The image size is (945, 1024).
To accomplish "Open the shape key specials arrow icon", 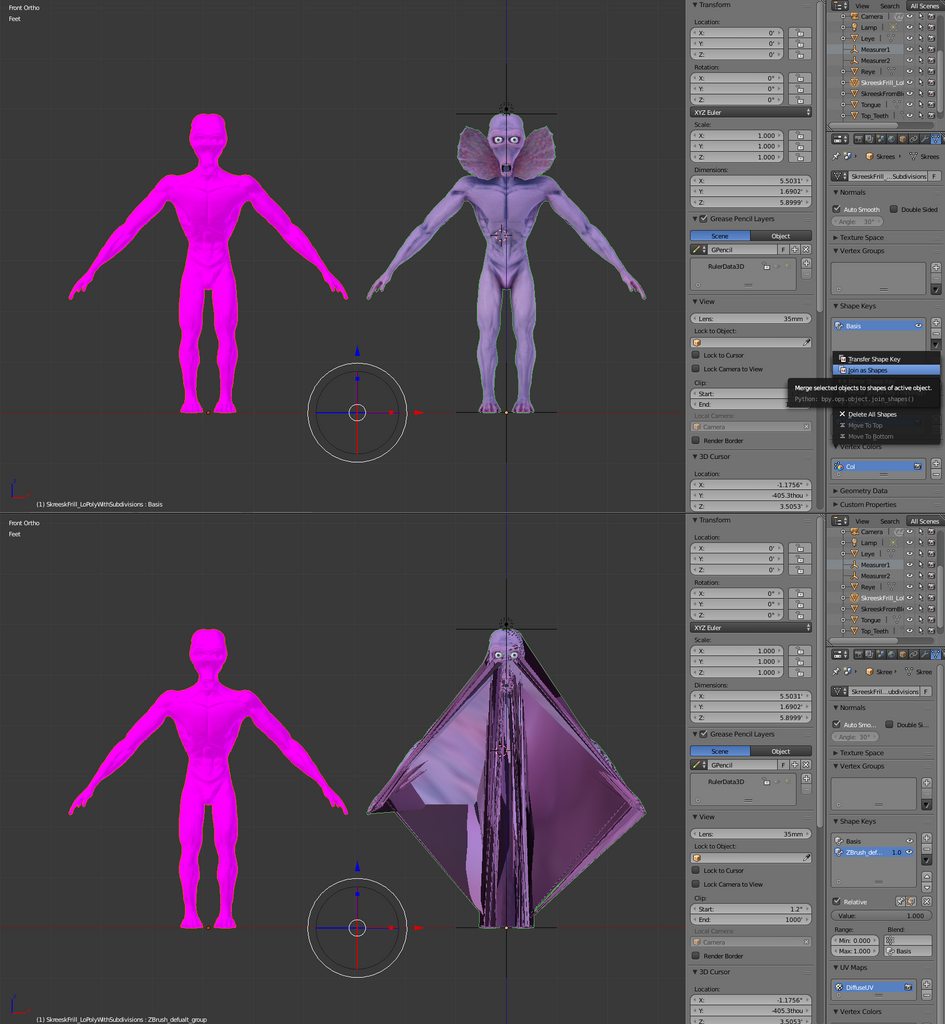I will (936, 345).
